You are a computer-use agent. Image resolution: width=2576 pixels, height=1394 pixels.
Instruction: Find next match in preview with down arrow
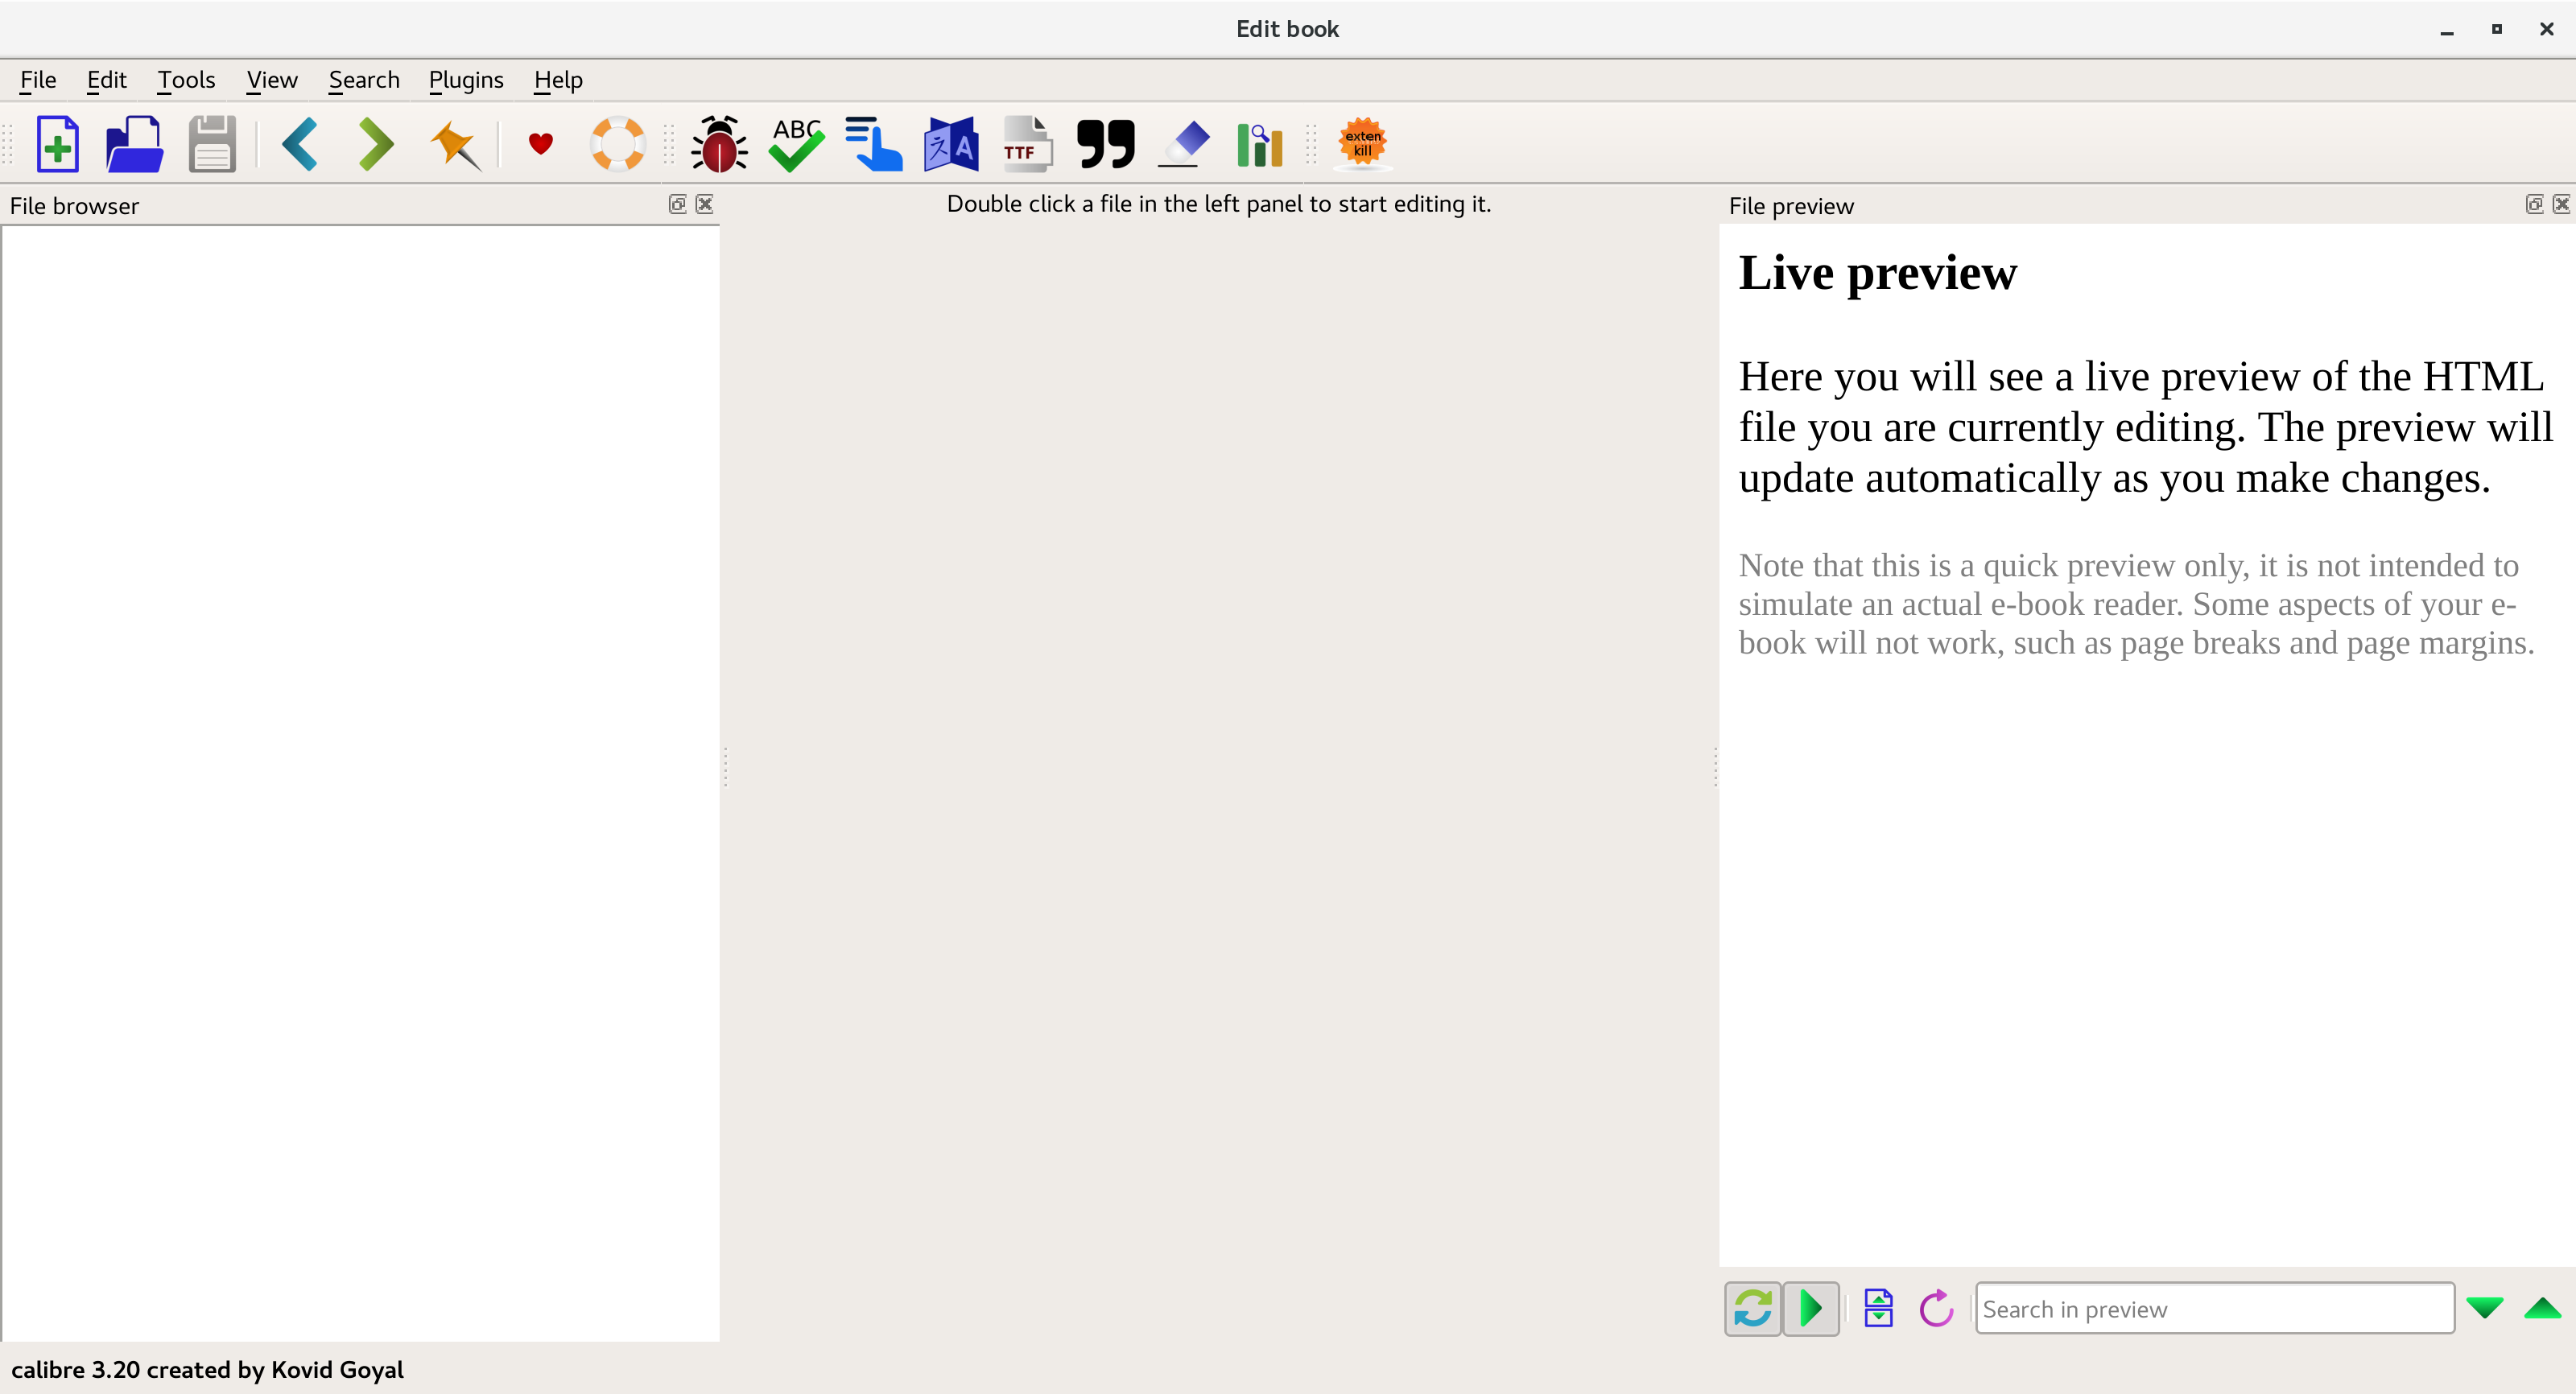[2484, 1308]
